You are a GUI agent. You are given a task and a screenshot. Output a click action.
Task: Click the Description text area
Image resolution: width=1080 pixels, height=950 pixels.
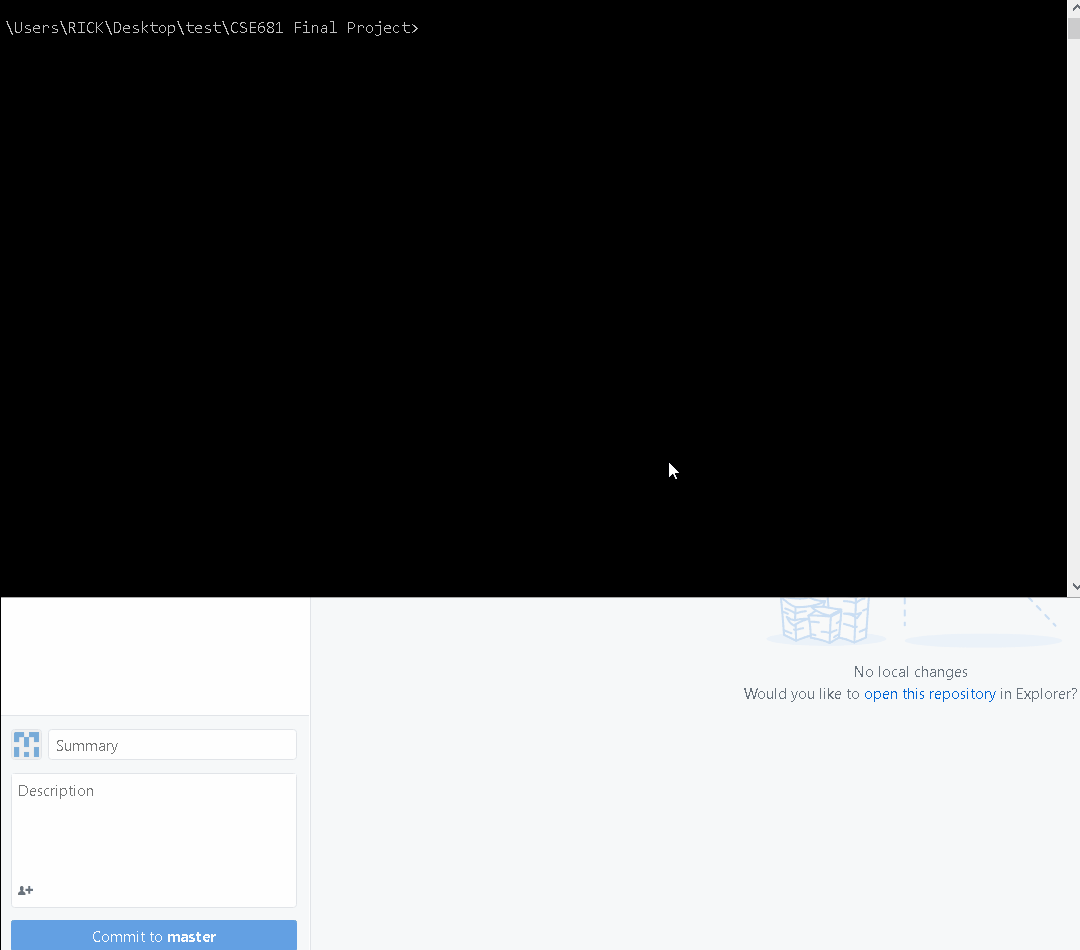pos(154,840)
